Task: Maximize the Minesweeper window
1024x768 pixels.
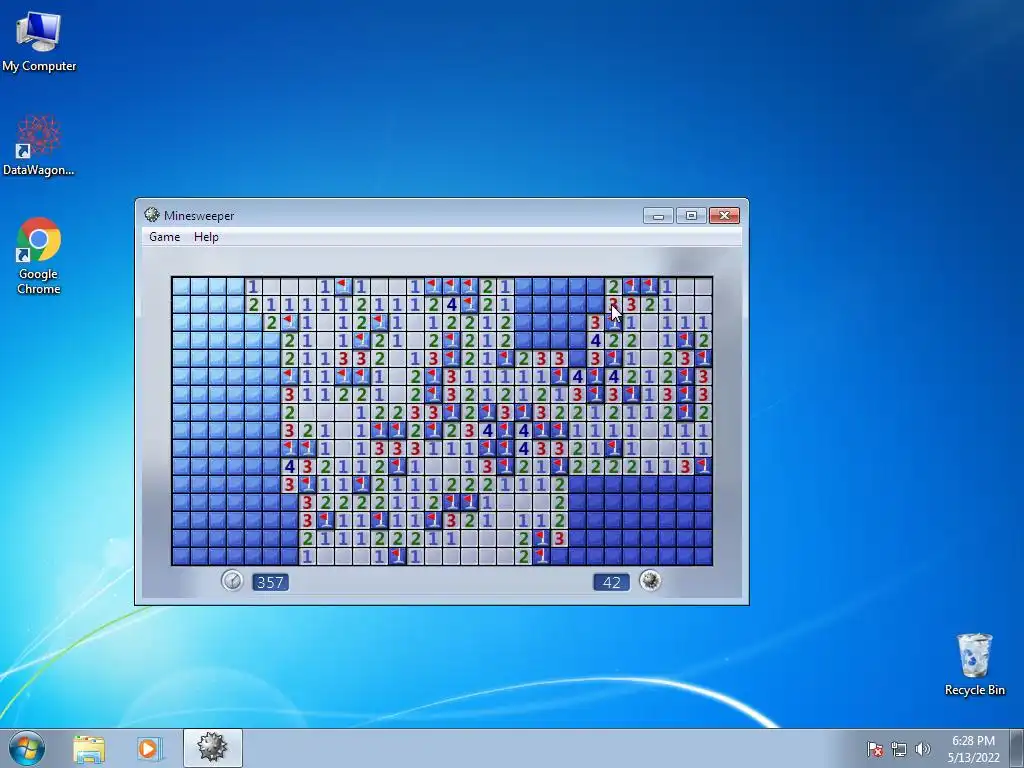Action: (x=691, y=216)
